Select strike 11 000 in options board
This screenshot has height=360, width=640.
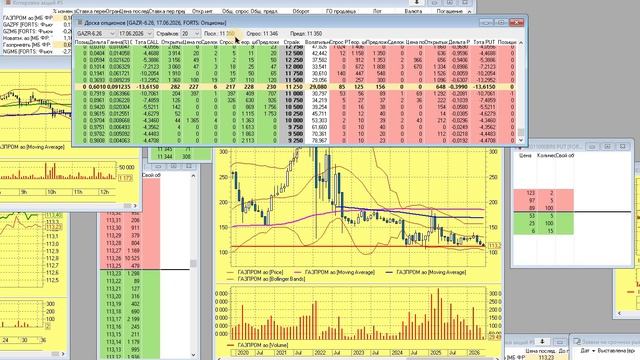coord(294,93)
